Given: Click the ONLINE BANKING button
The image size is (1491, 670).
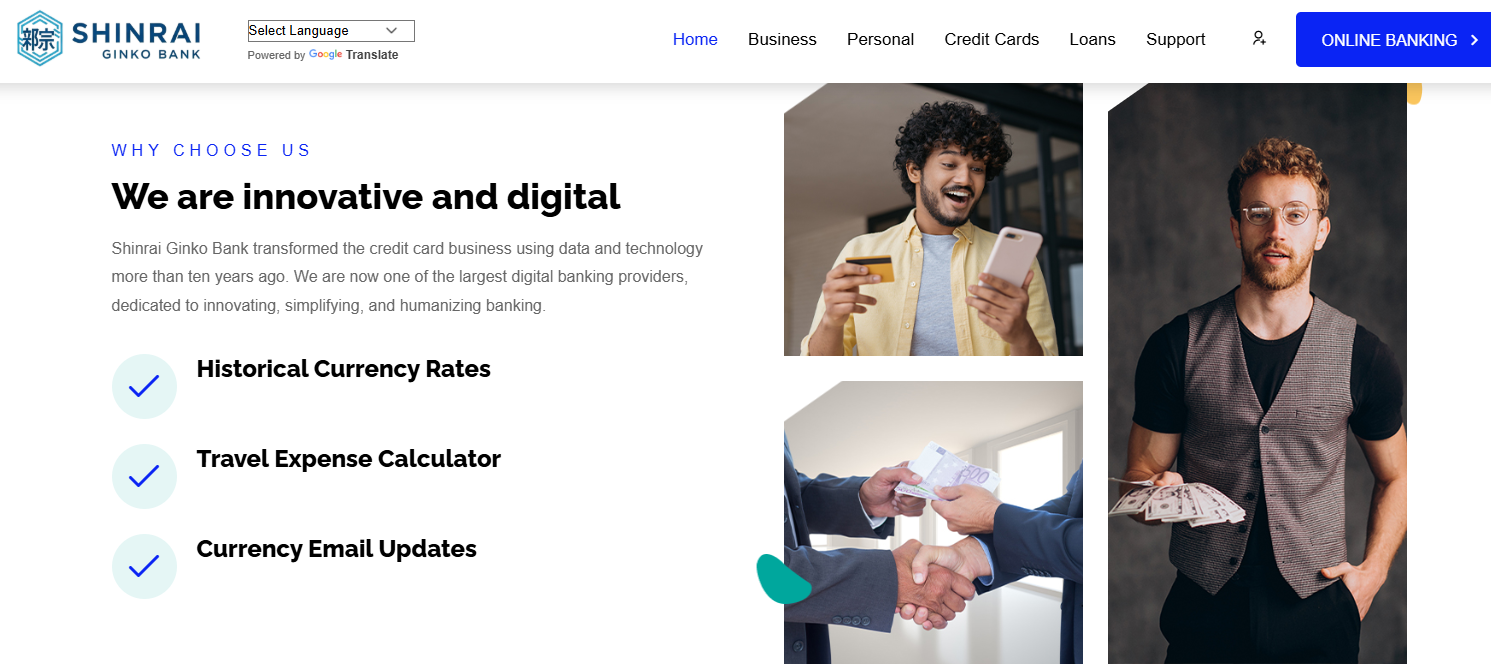Looking at the screenshot, I should (x=1393, y=40).
